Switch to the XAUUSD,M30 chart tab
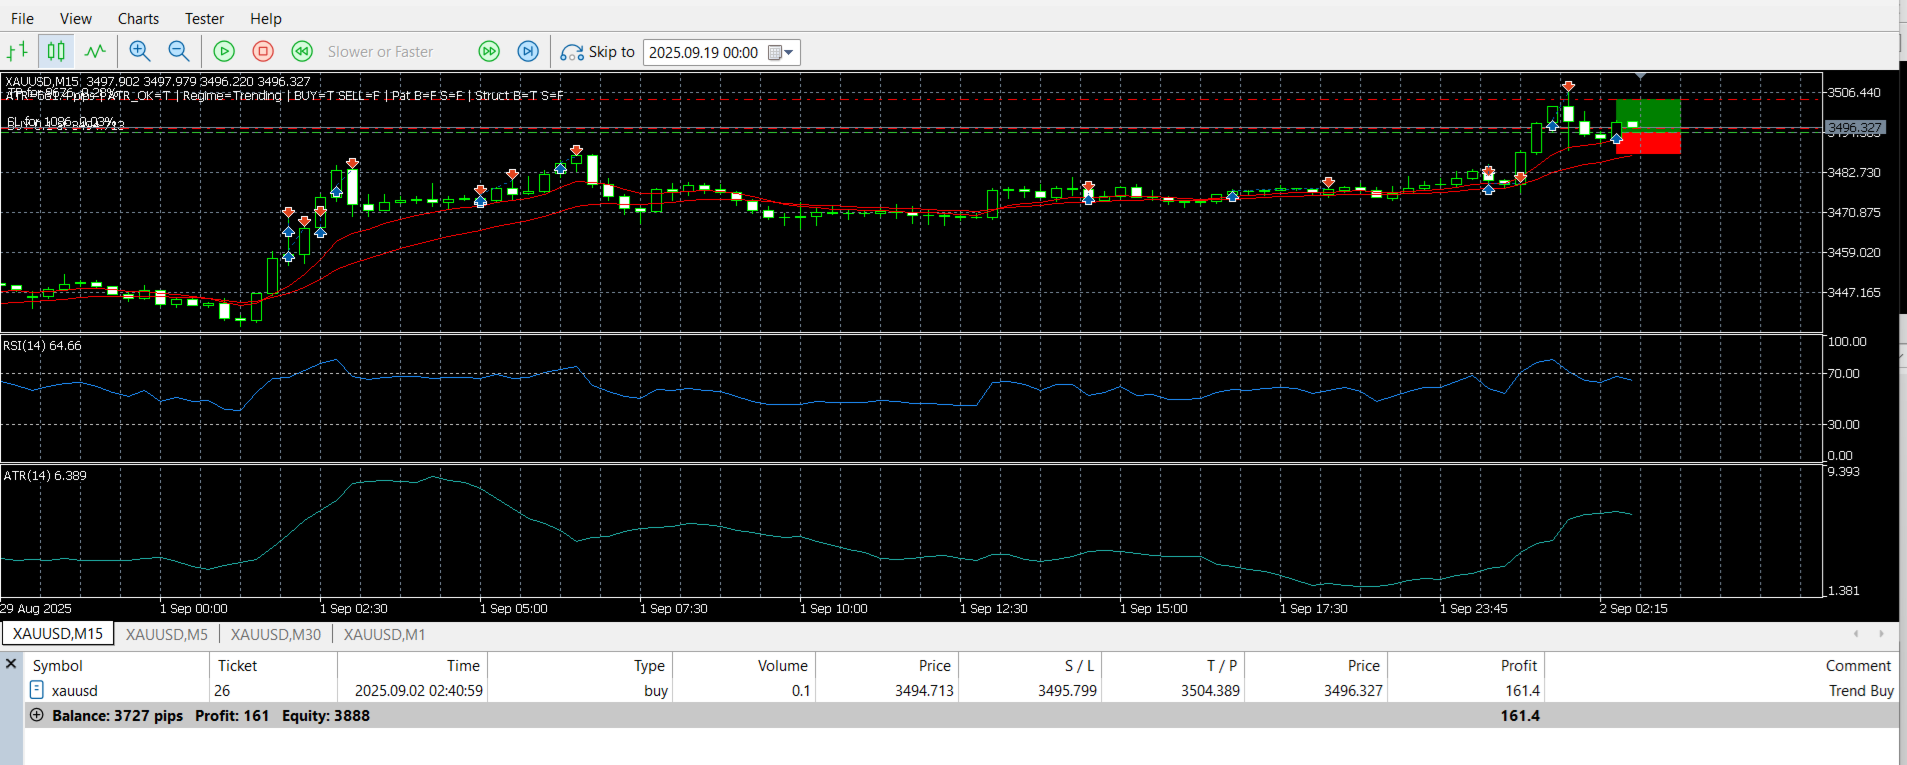Screen dimensions: 1907x765 coord(276,634)
